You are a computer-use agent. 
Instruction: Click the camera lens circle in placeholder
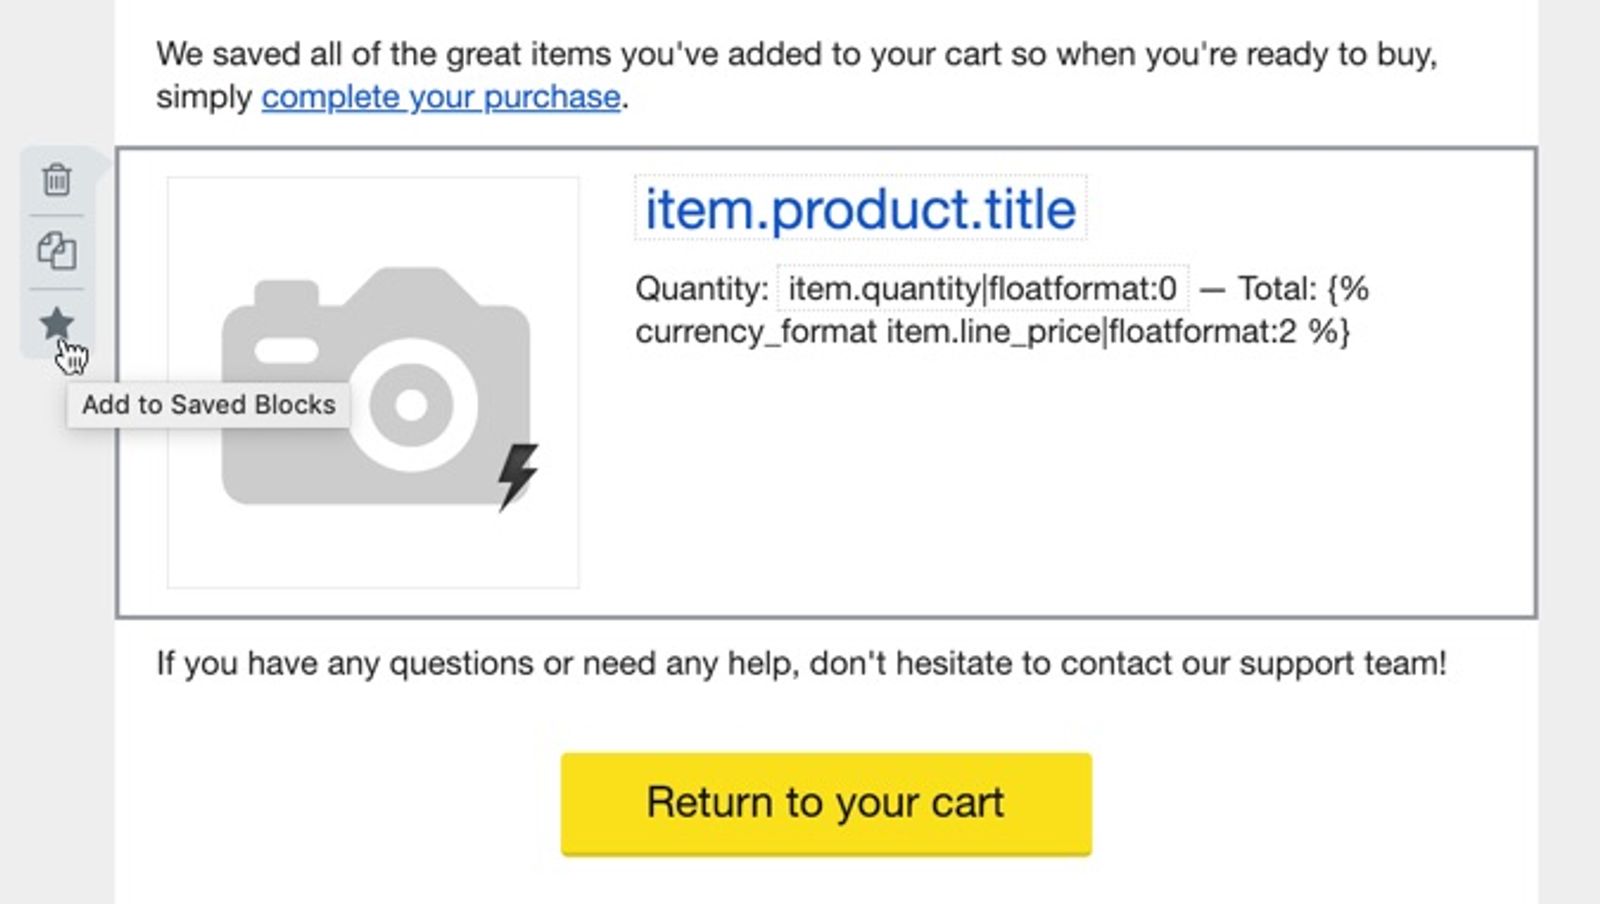[411, 404]
